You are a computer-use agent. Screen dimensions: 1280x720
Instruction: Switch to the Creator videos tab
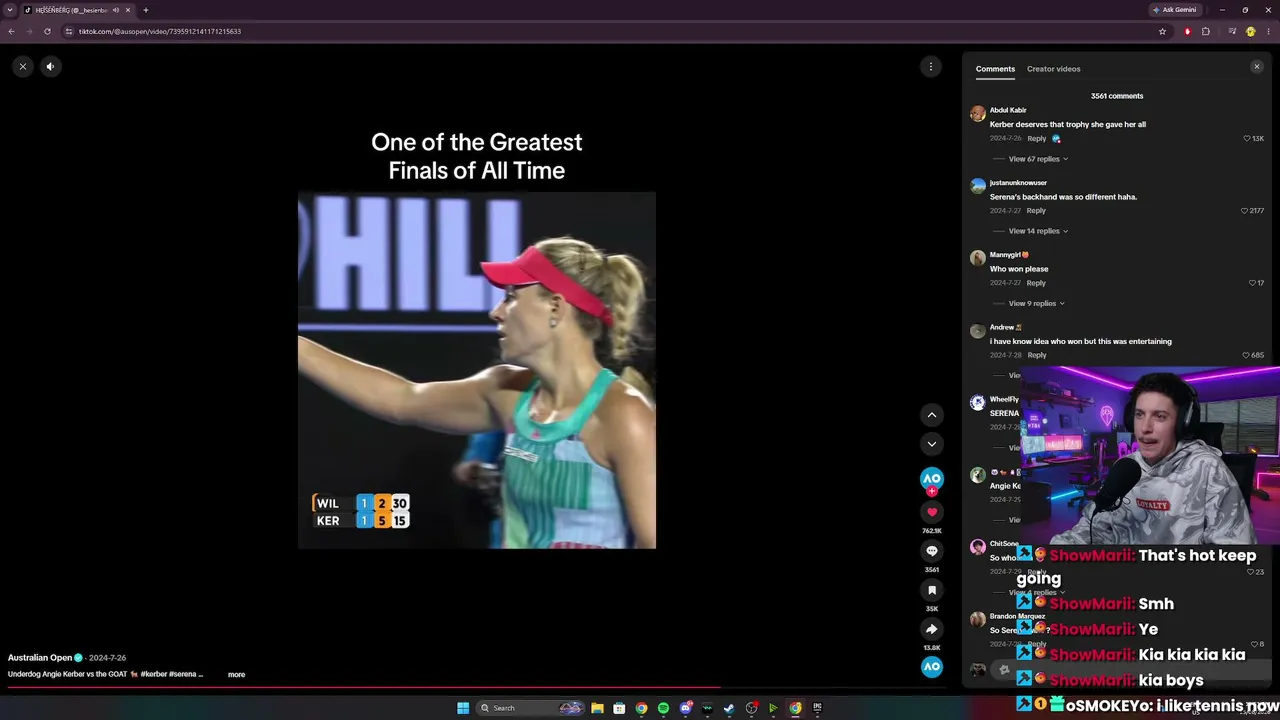[x=1053, y=69]
